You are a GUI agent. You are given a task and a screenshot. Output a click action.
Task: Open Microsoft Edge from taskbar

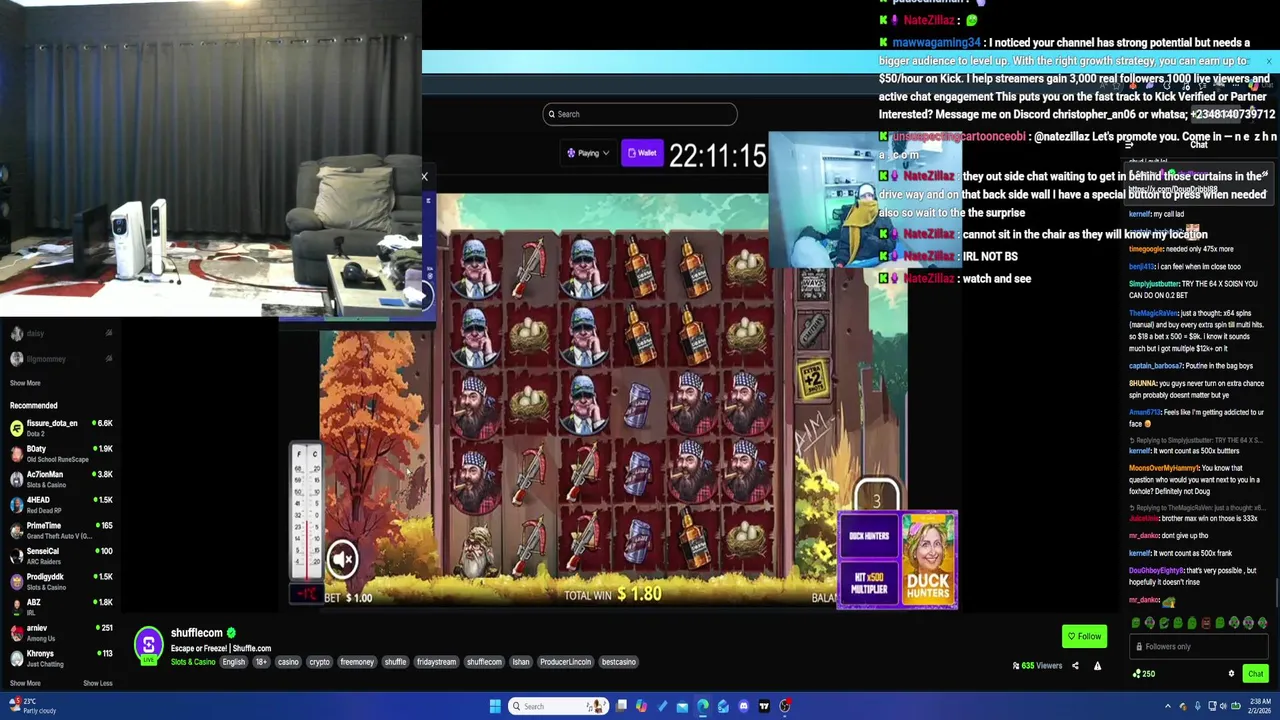[x=702, y=706]
